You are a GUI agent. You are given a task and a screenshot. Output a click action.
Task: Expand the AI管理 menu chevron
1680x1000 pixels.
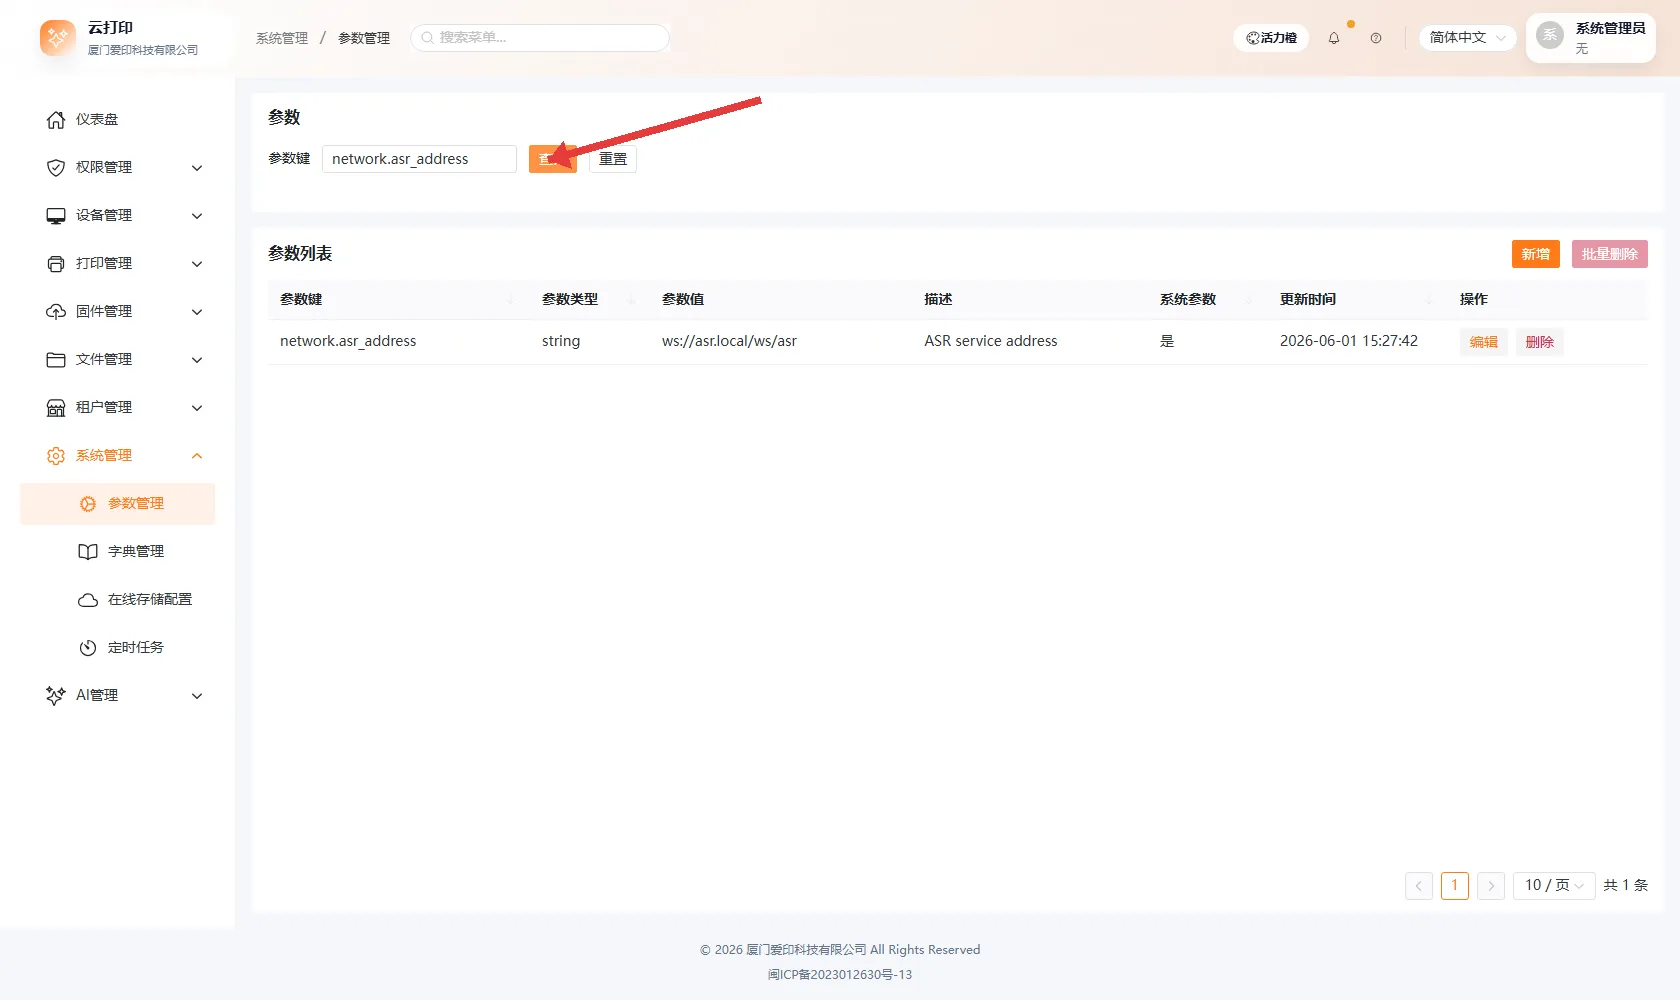(x=197, y=696)
